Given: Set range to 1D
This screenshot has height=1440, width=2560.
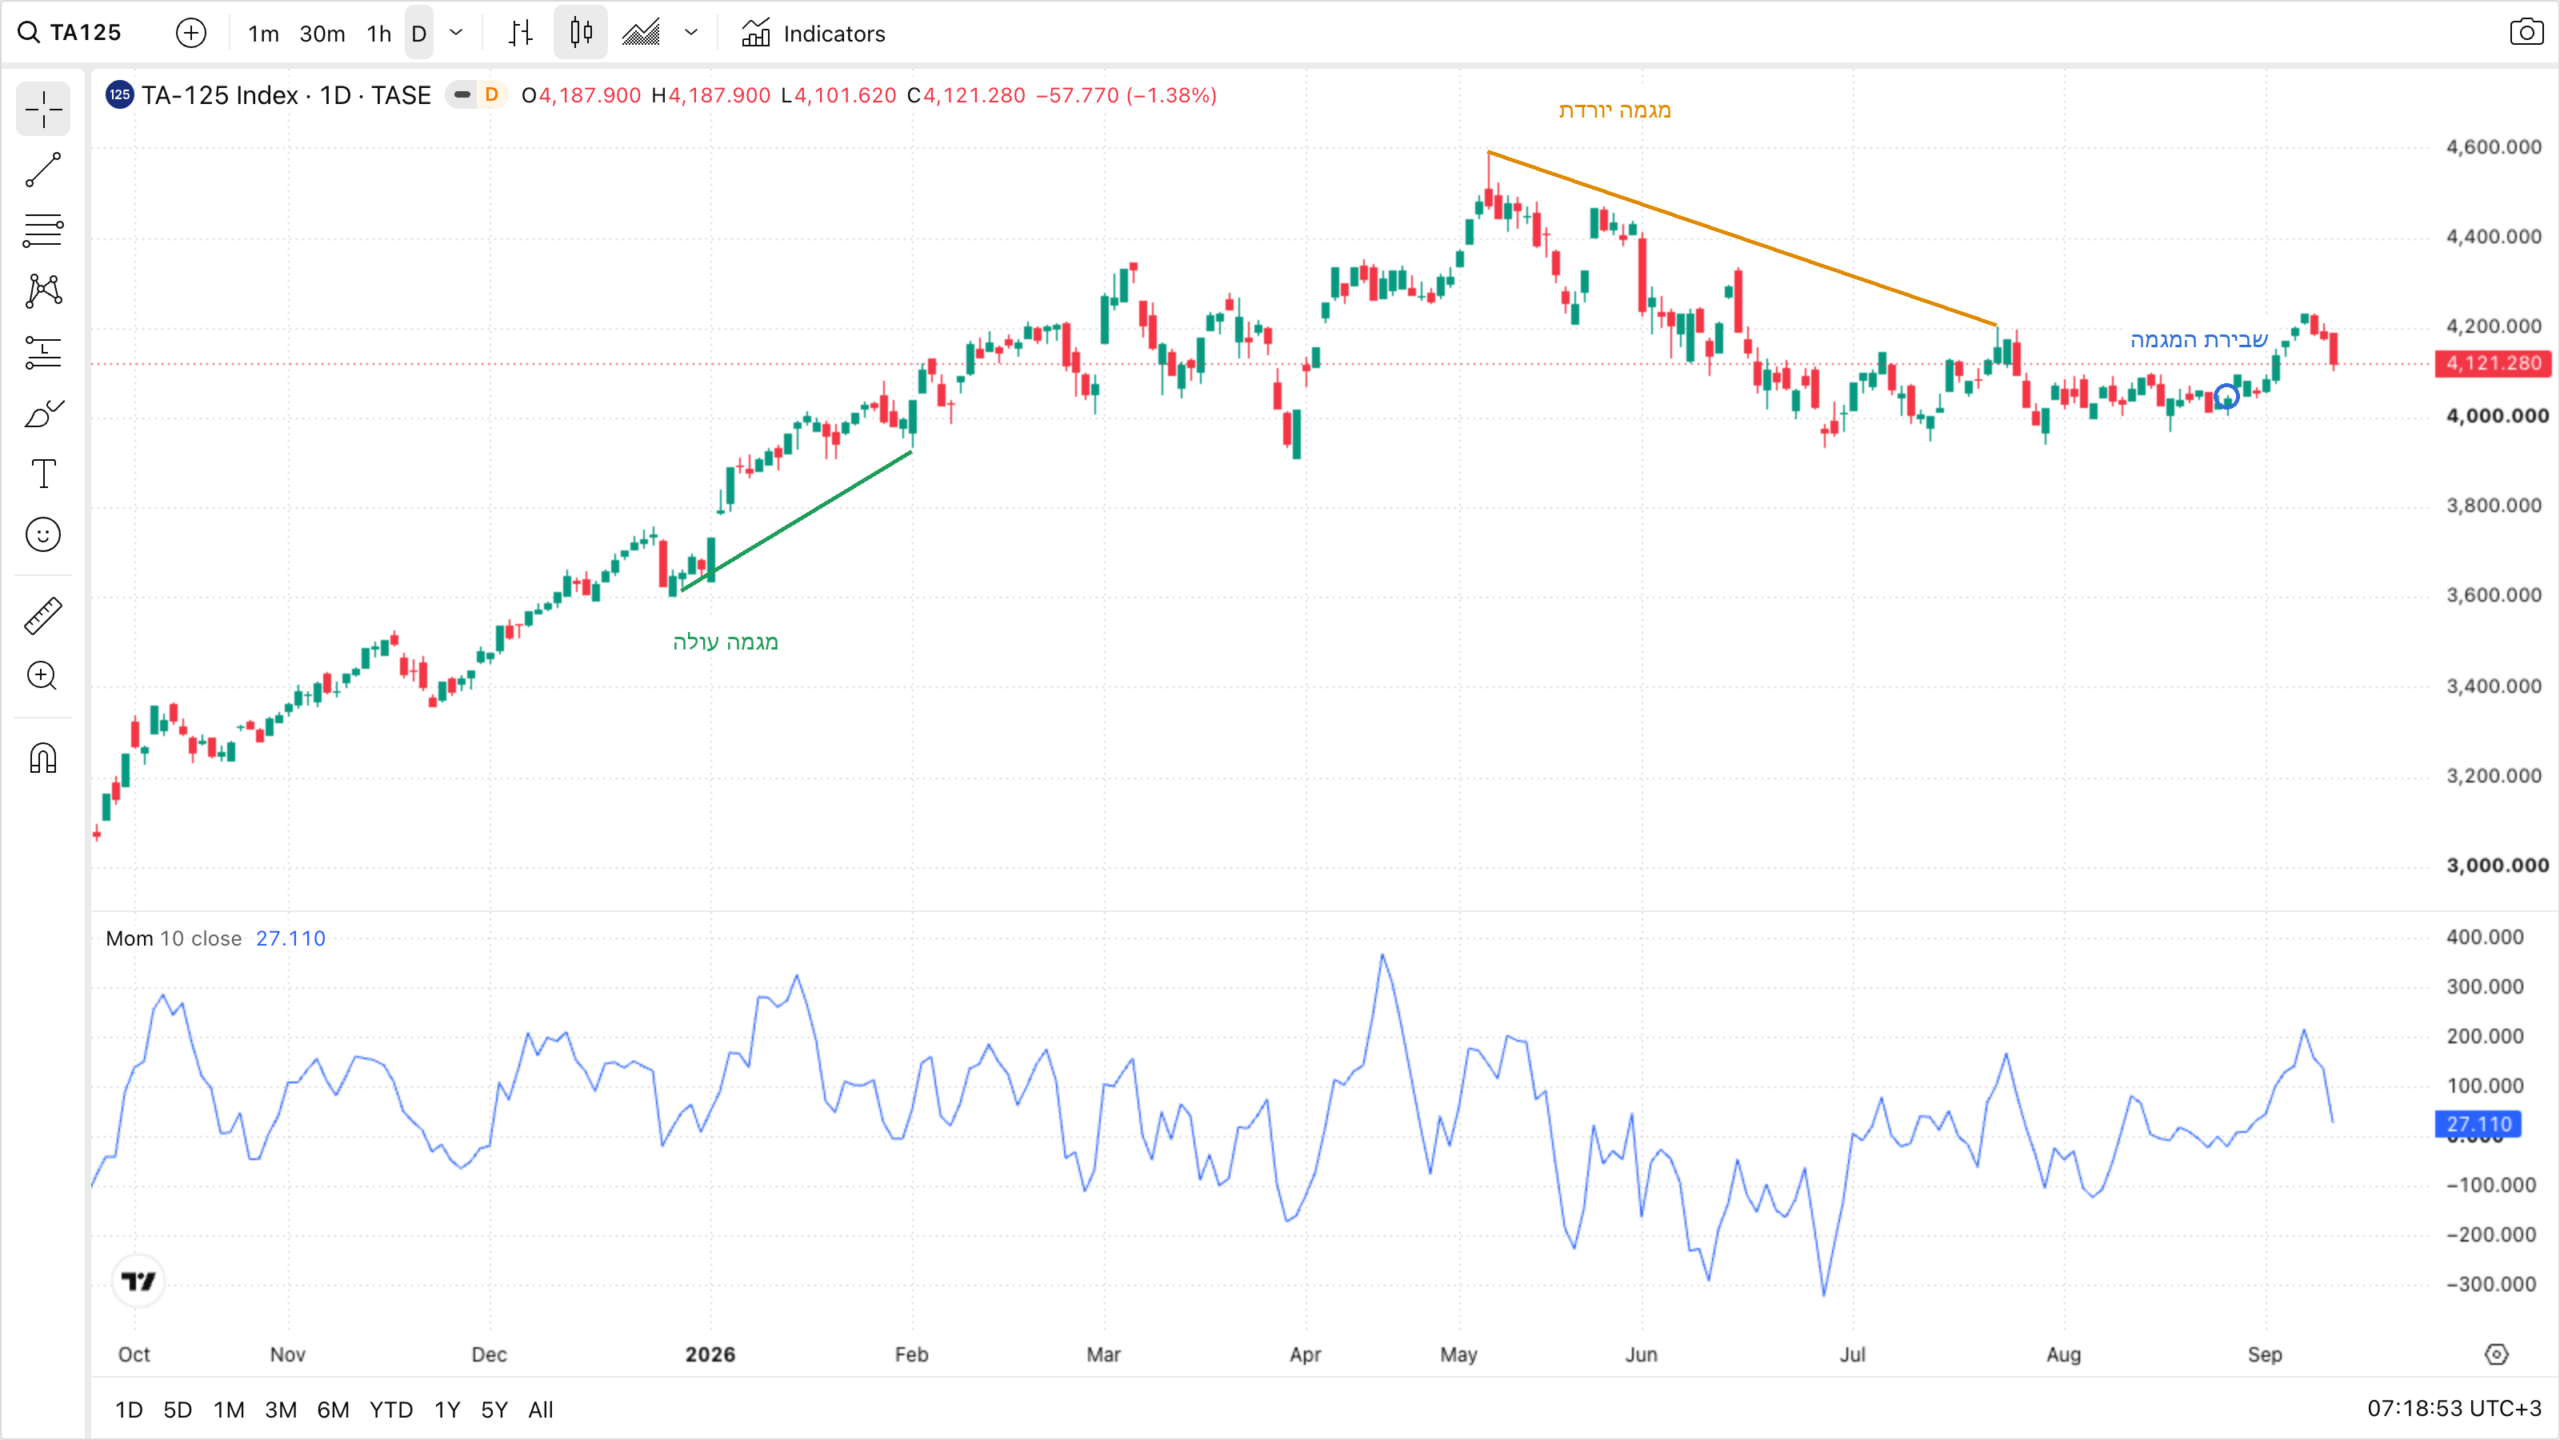Looking at the screenshot, I should (129, 1410).
